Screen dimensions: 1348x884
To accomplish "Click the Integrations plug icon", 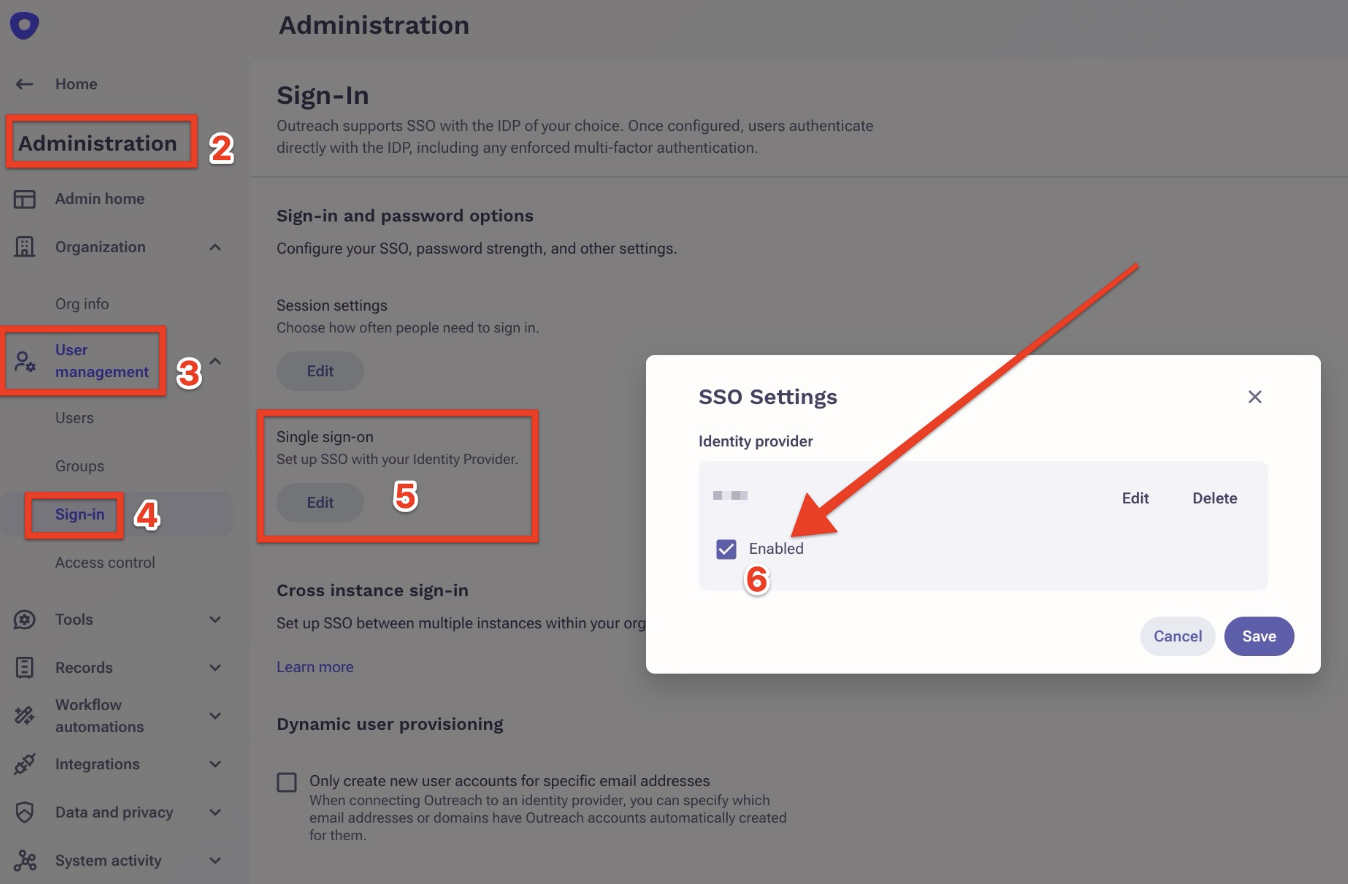I will pyautogui.click(x=25, y=765).
